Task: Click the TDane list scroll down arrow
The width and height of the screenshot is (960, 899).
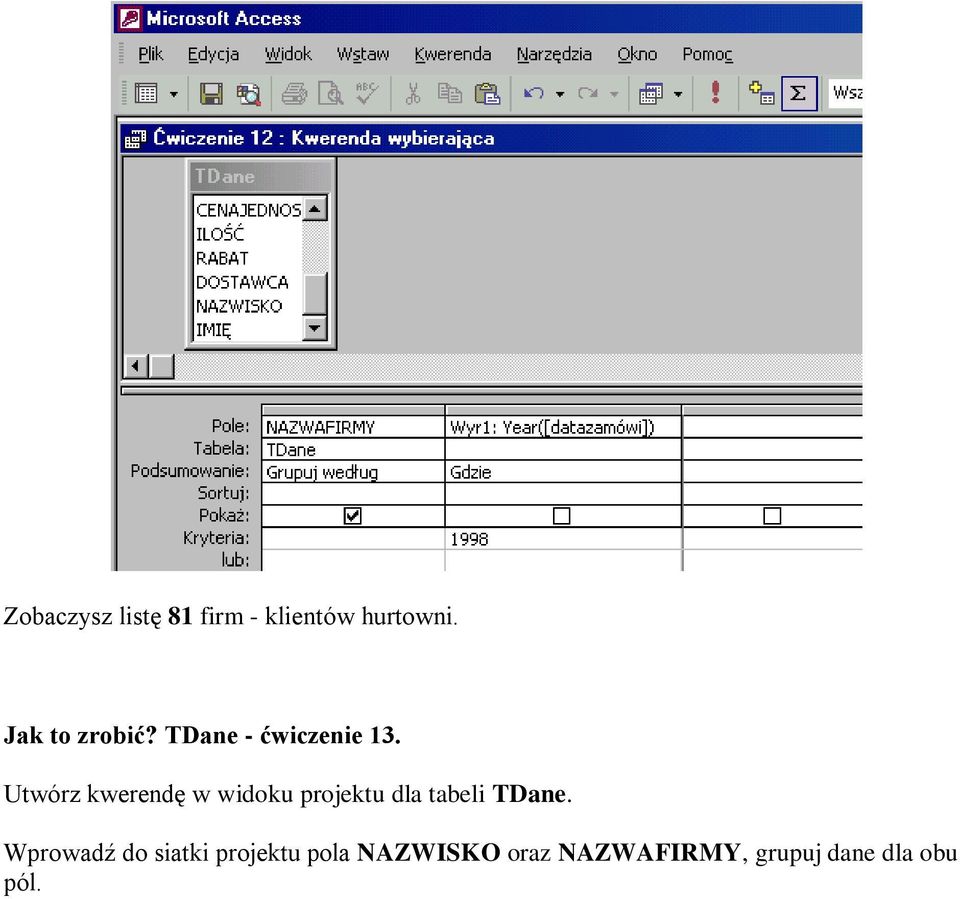Action: pyautogui.click(x=315, y=328)
